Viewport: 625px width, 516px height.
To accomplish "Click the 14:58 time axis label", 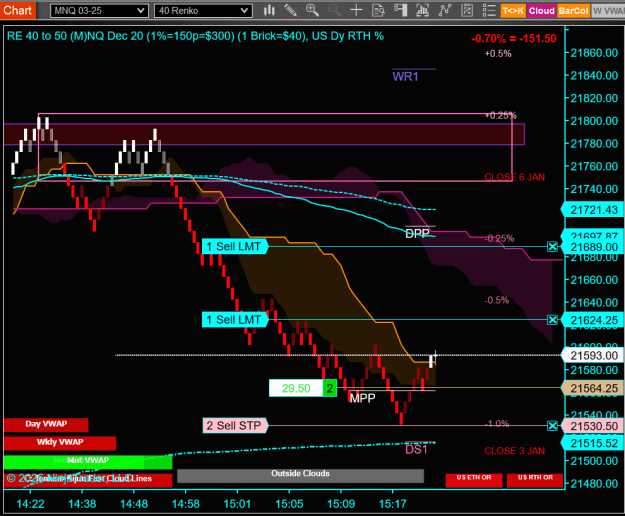I will pyautogui.click(x=185, y=504).
